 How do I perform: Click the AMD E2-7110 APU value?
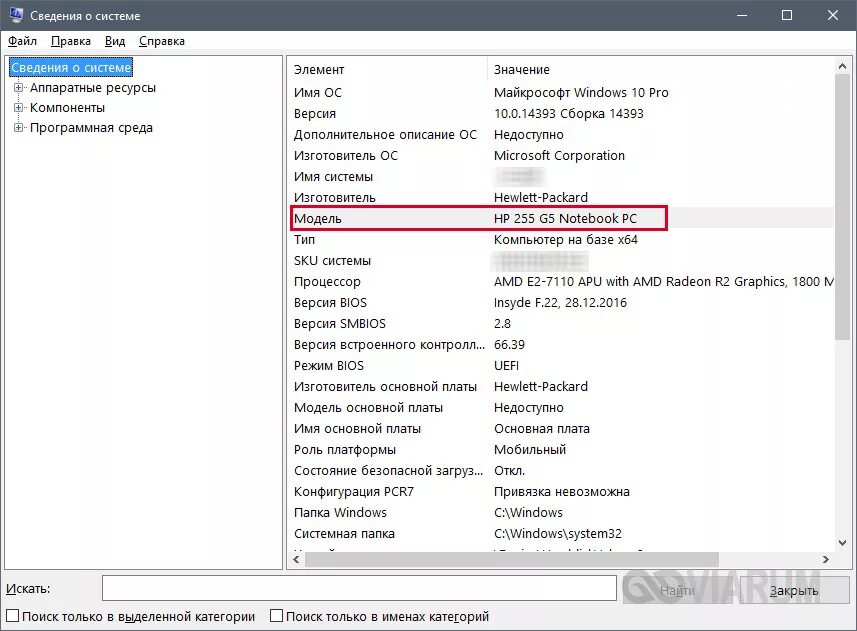point(664,282)
